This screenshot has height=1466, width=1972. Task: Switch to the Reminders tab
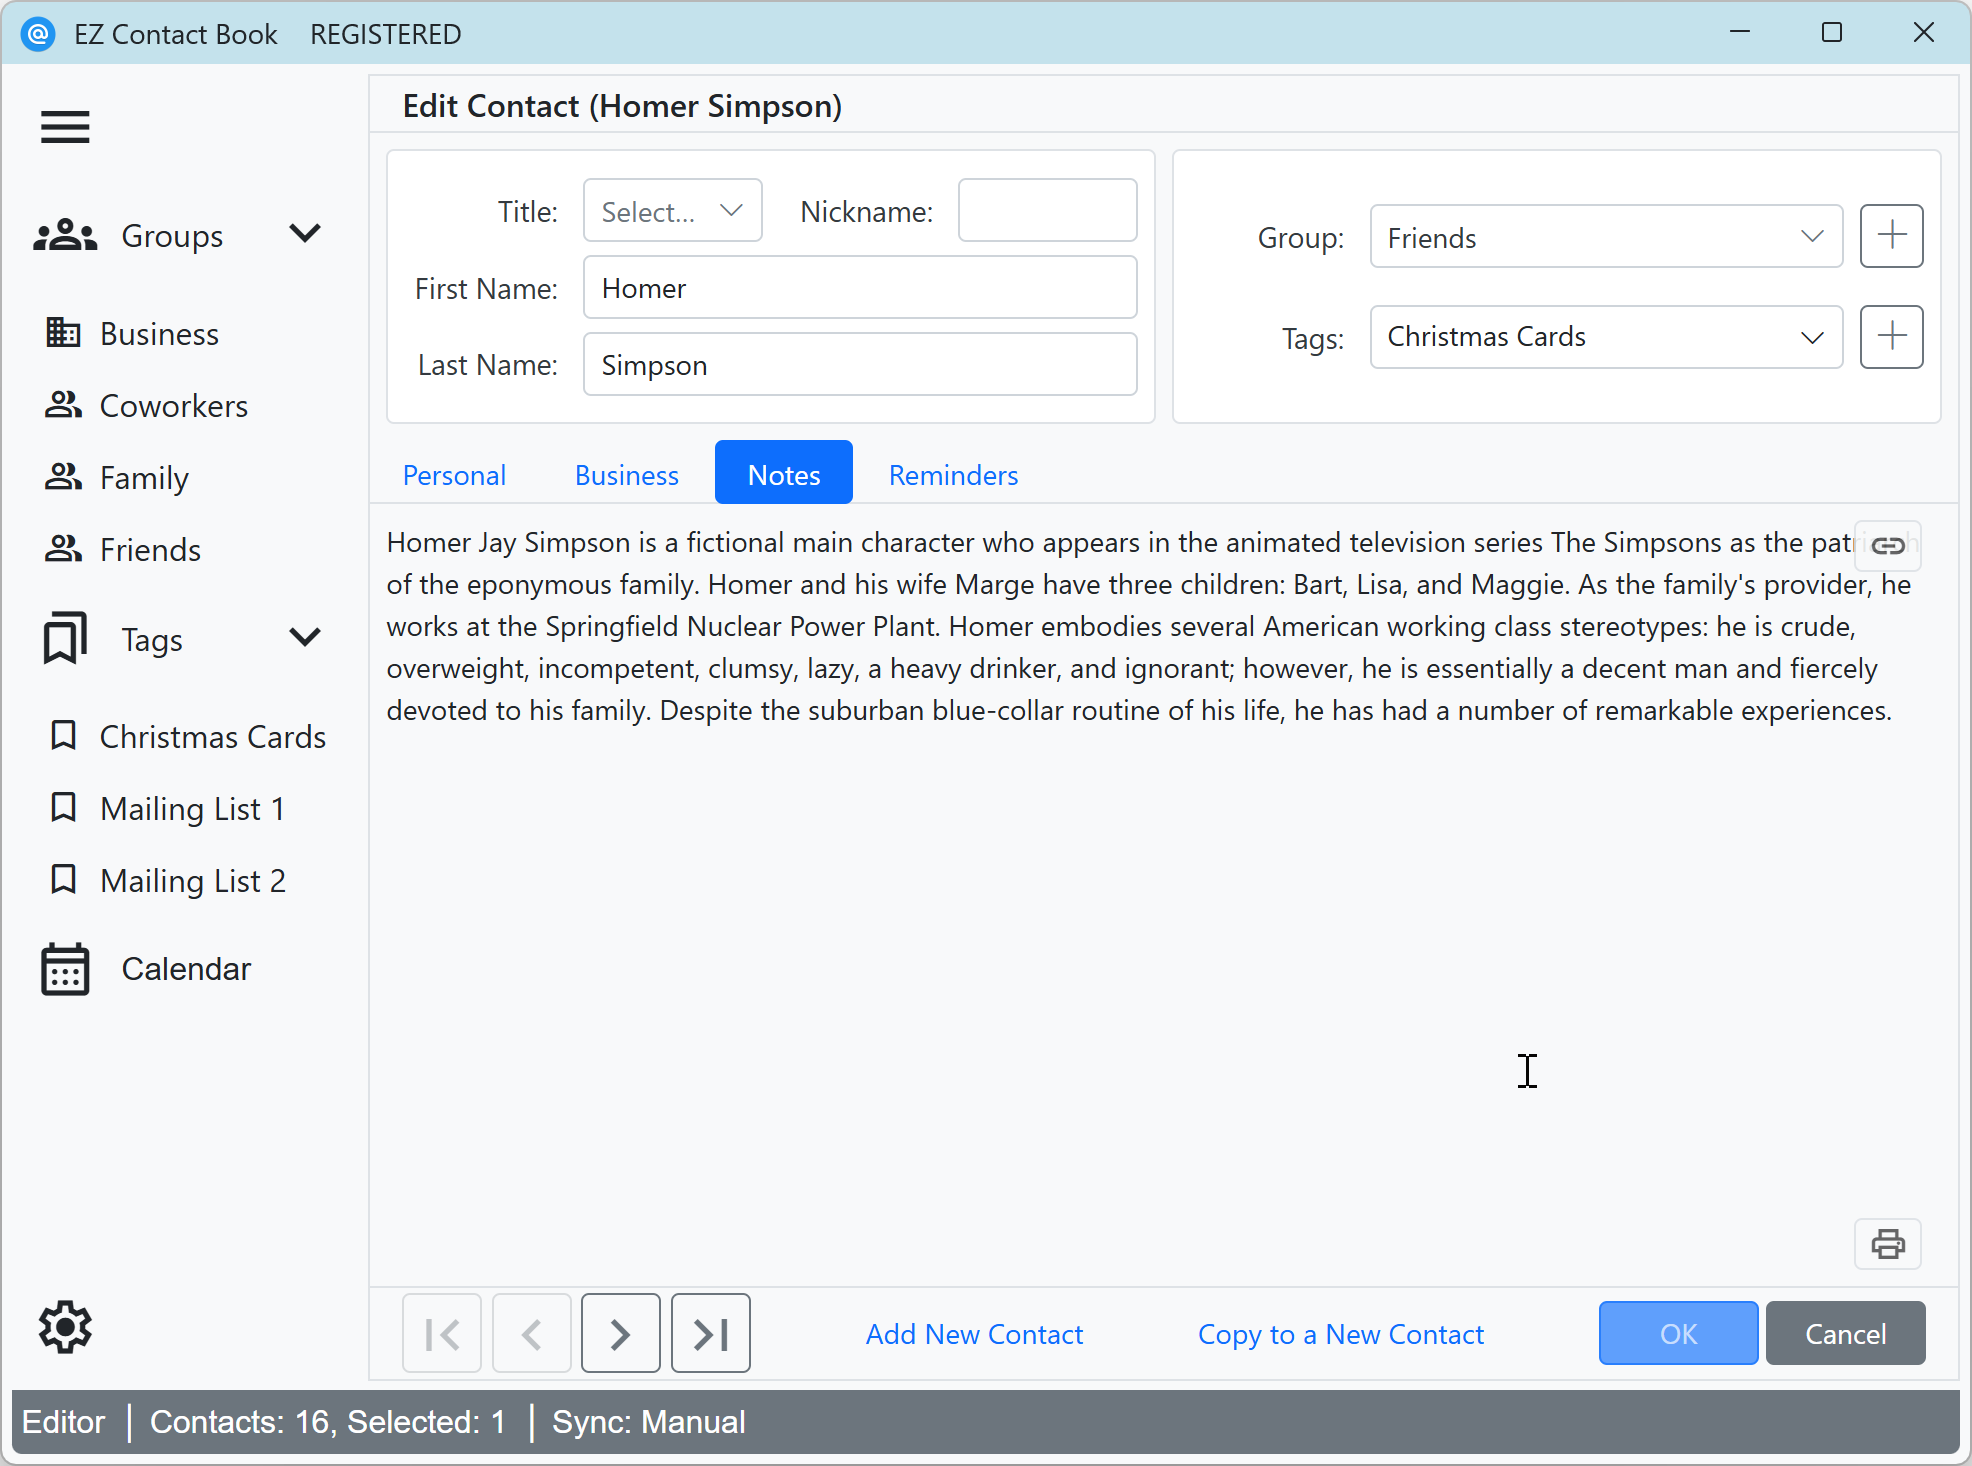tap(952, 475)
